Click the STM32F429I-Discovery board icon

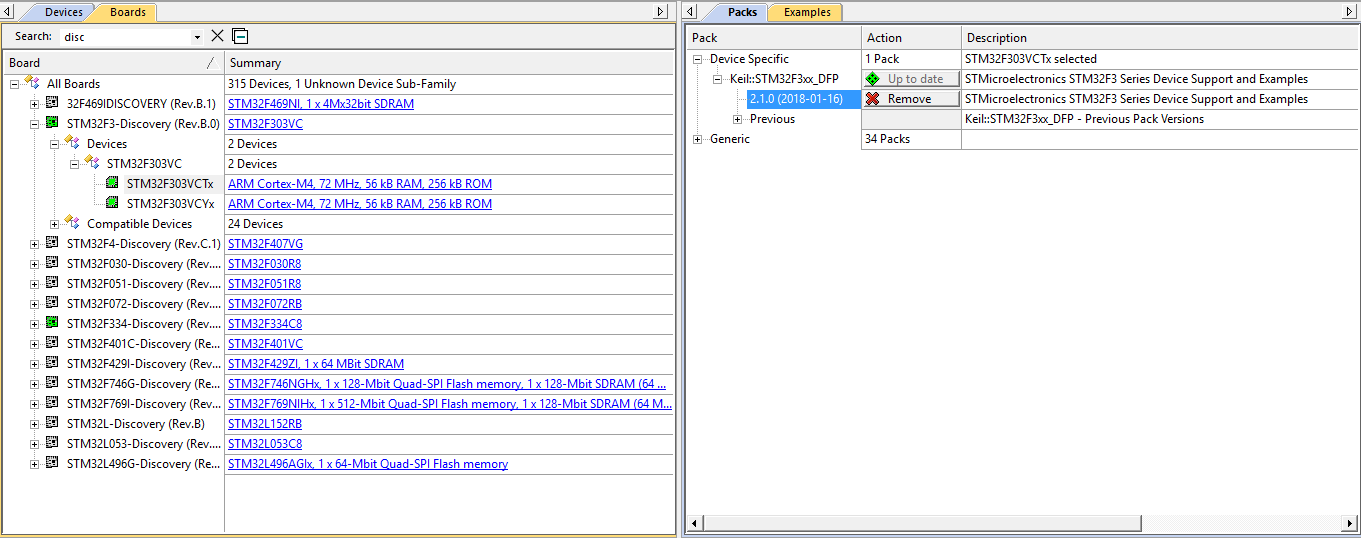[52, 364]
